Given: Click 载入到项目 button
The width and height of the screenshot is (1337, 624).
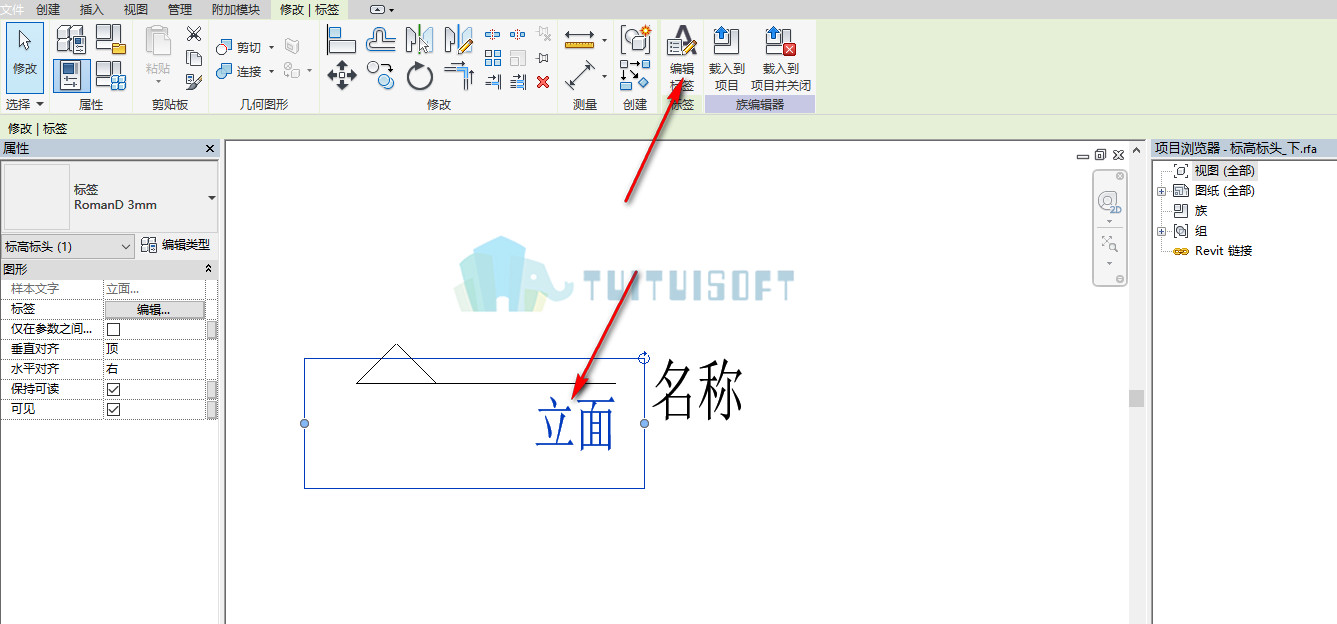Looking at the screenshot, I should pyautogui.click(x=727, y=58).
